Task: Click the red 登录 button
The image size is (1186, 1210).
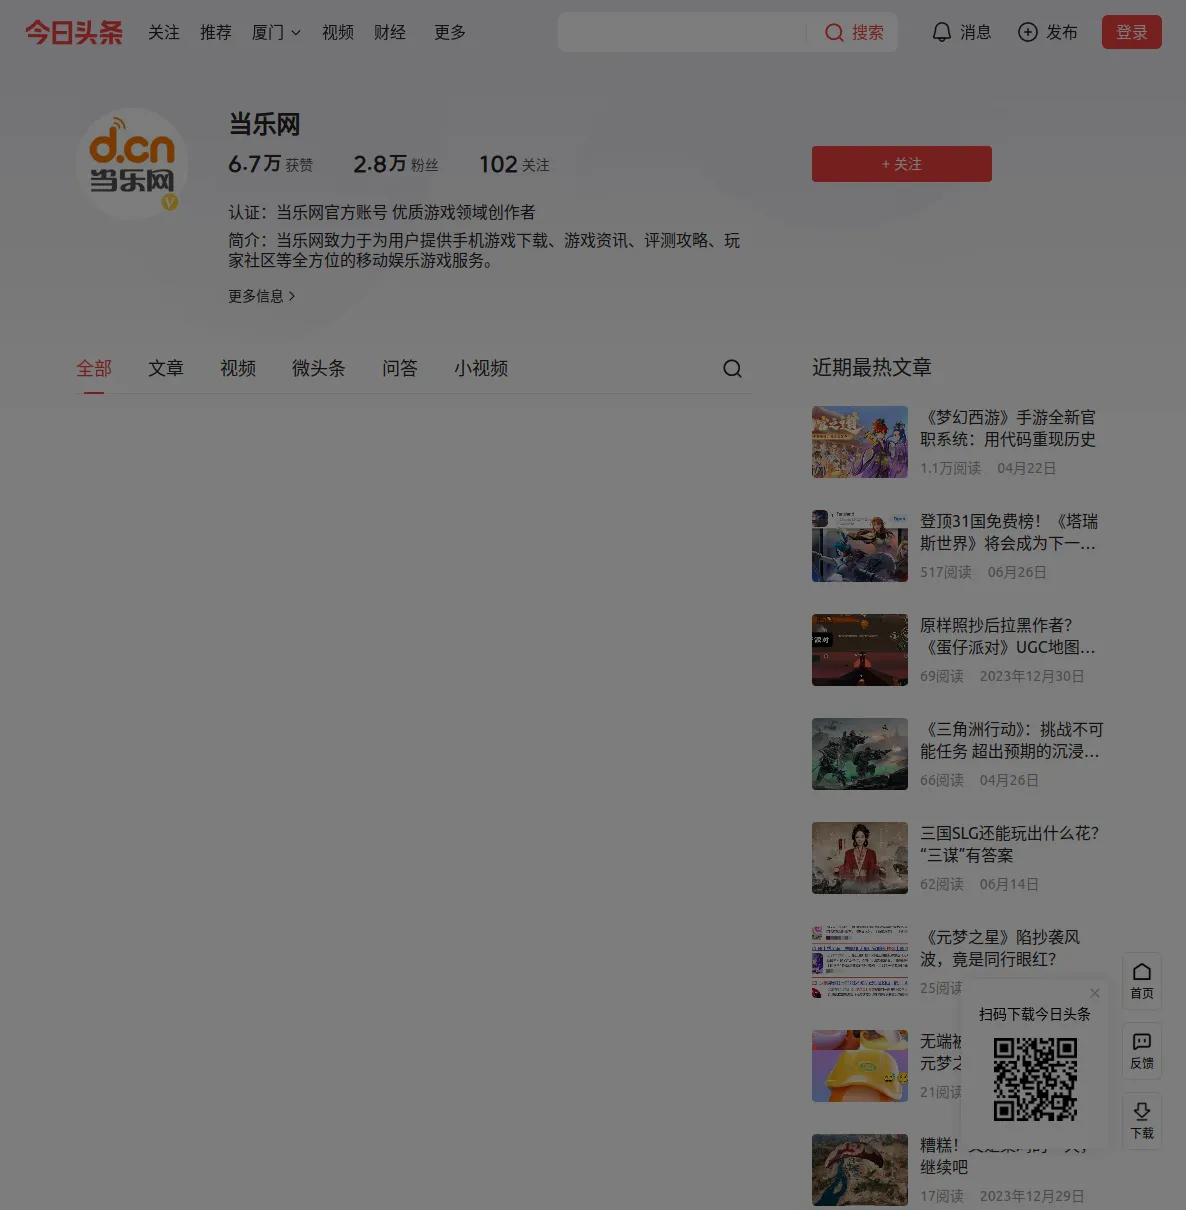Action: point(1132,32)
